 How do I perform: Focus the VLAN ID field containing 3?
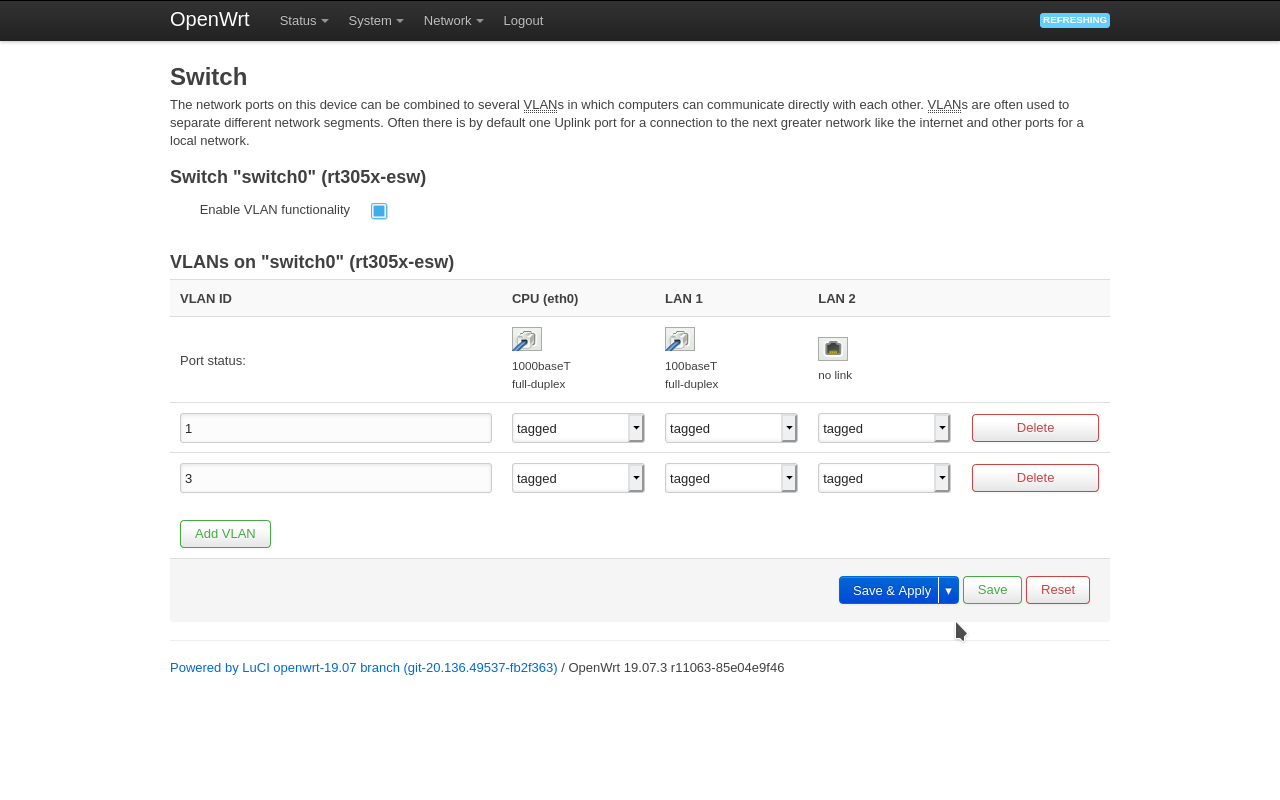pos(336,478)
